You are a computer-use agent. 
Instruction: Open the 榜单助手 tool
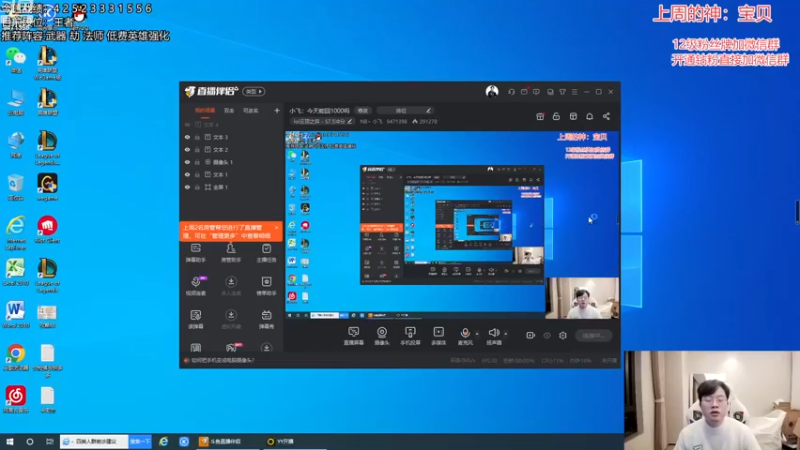[x=266, y=286]
